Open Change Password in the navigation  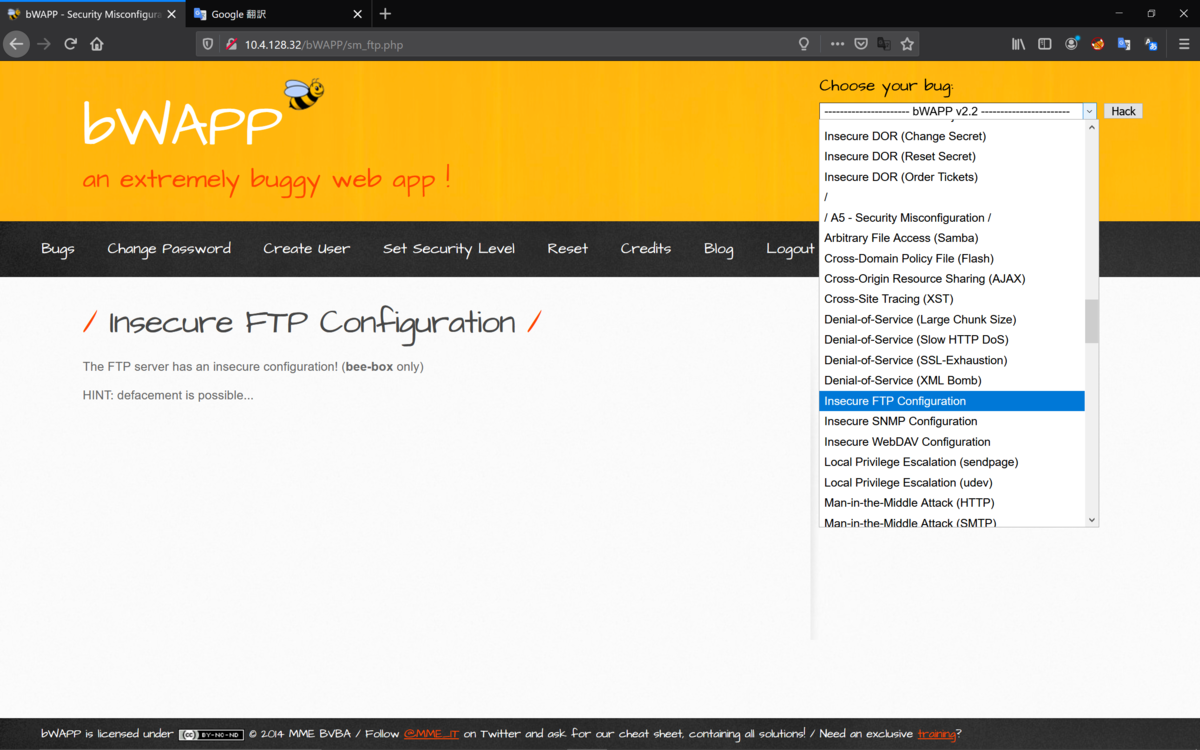pyautogui.click(x=169, y=249)
